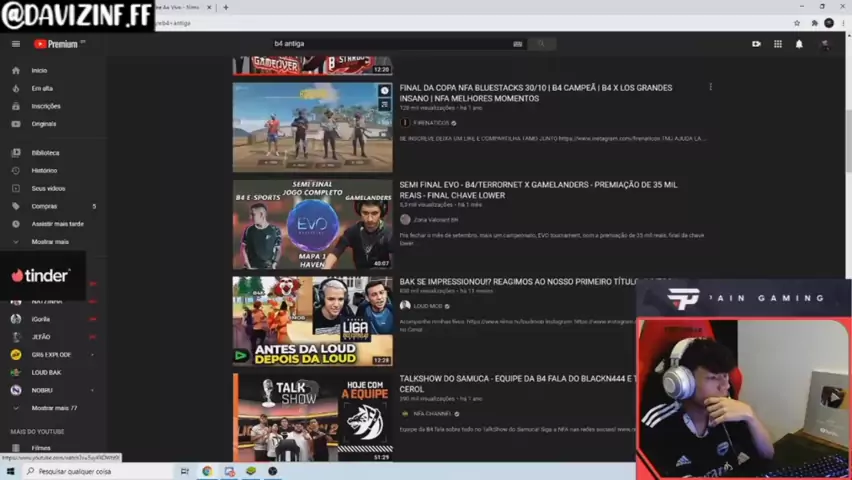The width and height of the screenshot is (852, 480).
Task: Open the on-screen keyboard in search box
Action: [x=517, y=44]
